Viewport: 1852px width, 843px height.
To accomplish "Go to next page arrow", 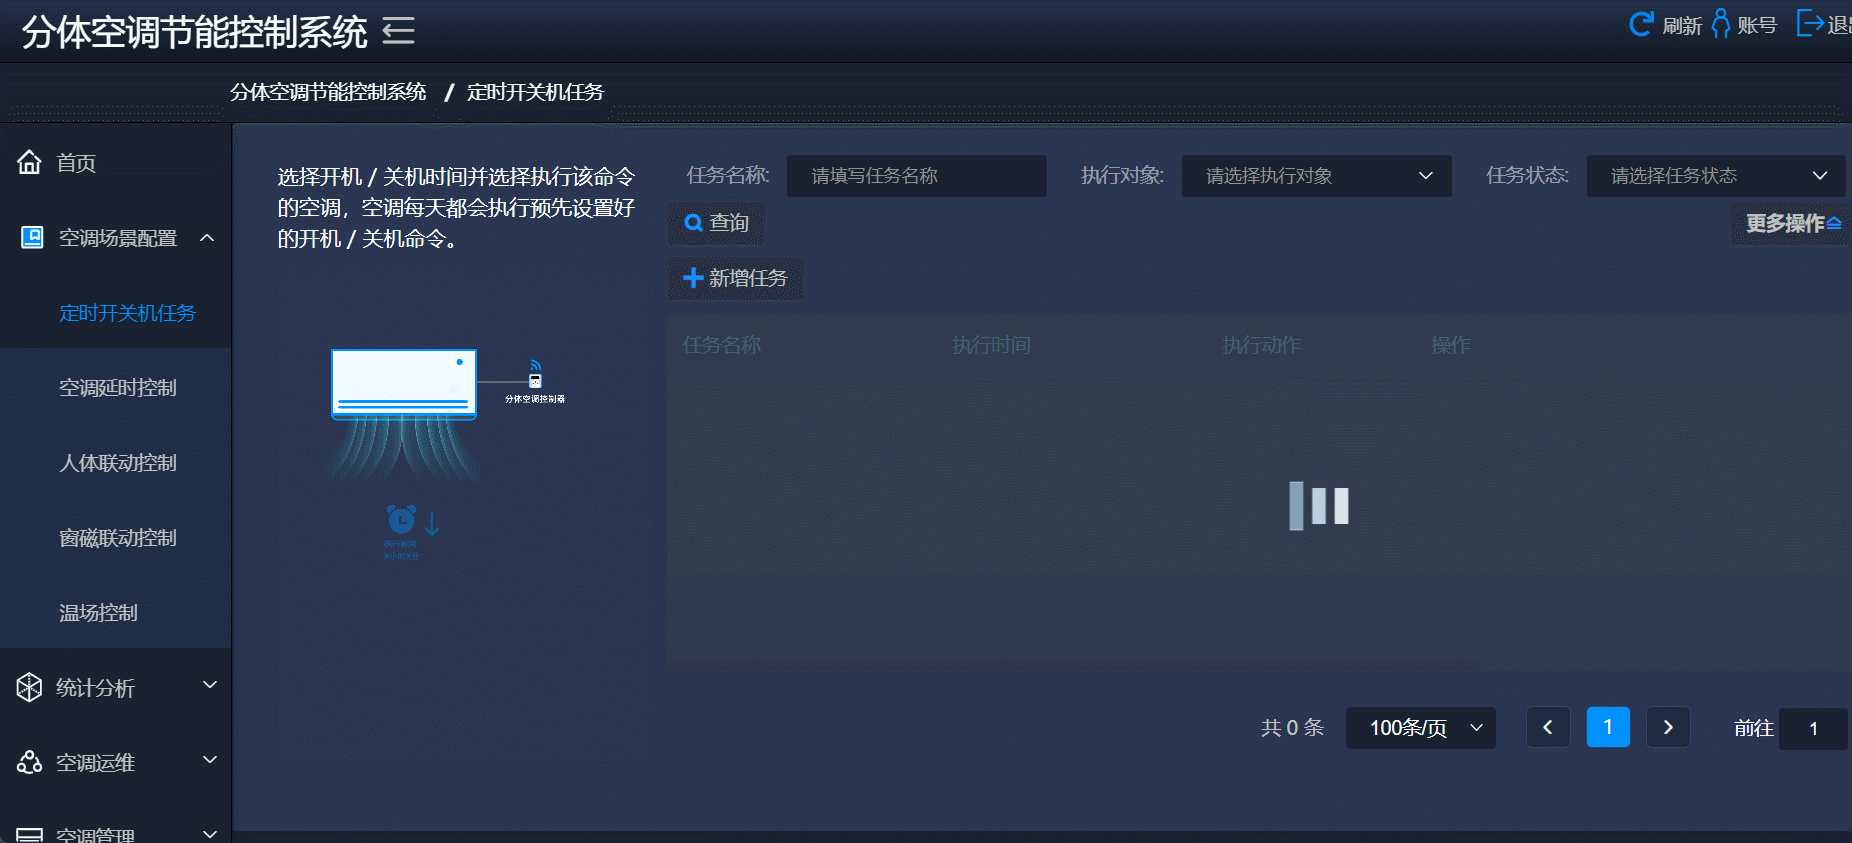I will point(1668,728).
